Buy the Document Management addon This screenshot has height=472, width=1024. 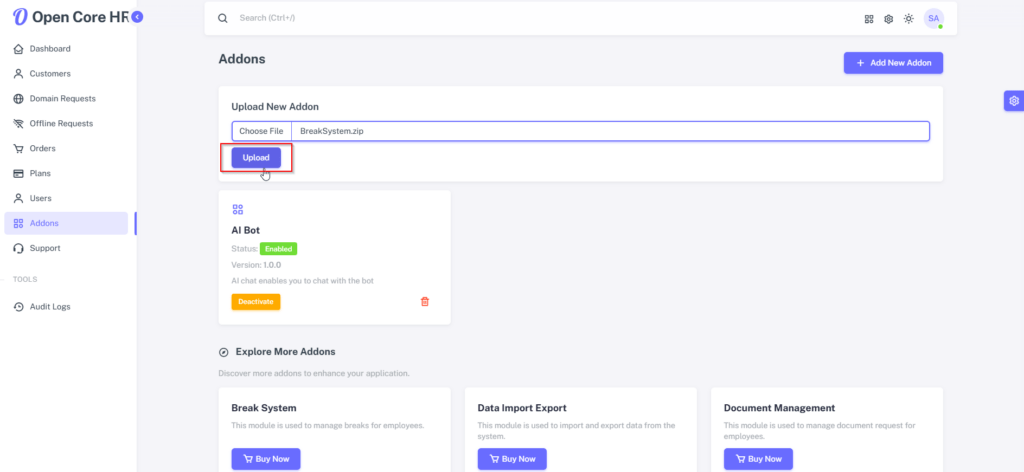(758, 459)
